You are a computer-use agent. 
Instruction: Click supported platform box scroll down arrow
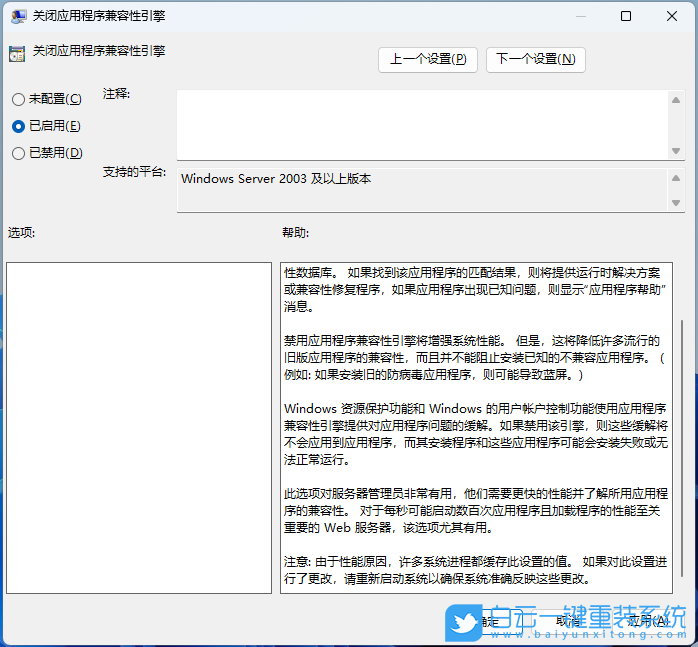(676, 203)
